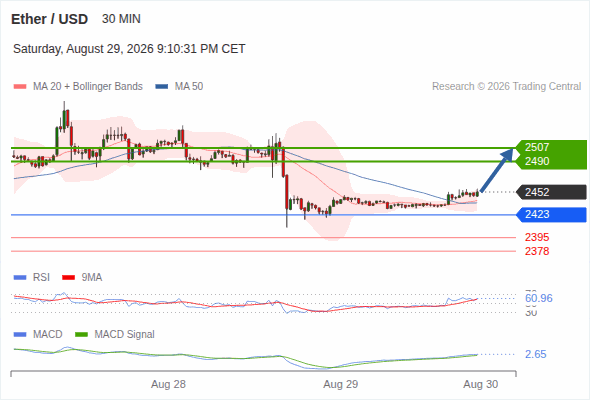Click the MA 20 + Bollinger Bands red swatch
The image size is (590, 400).
(x=20, y=87)
